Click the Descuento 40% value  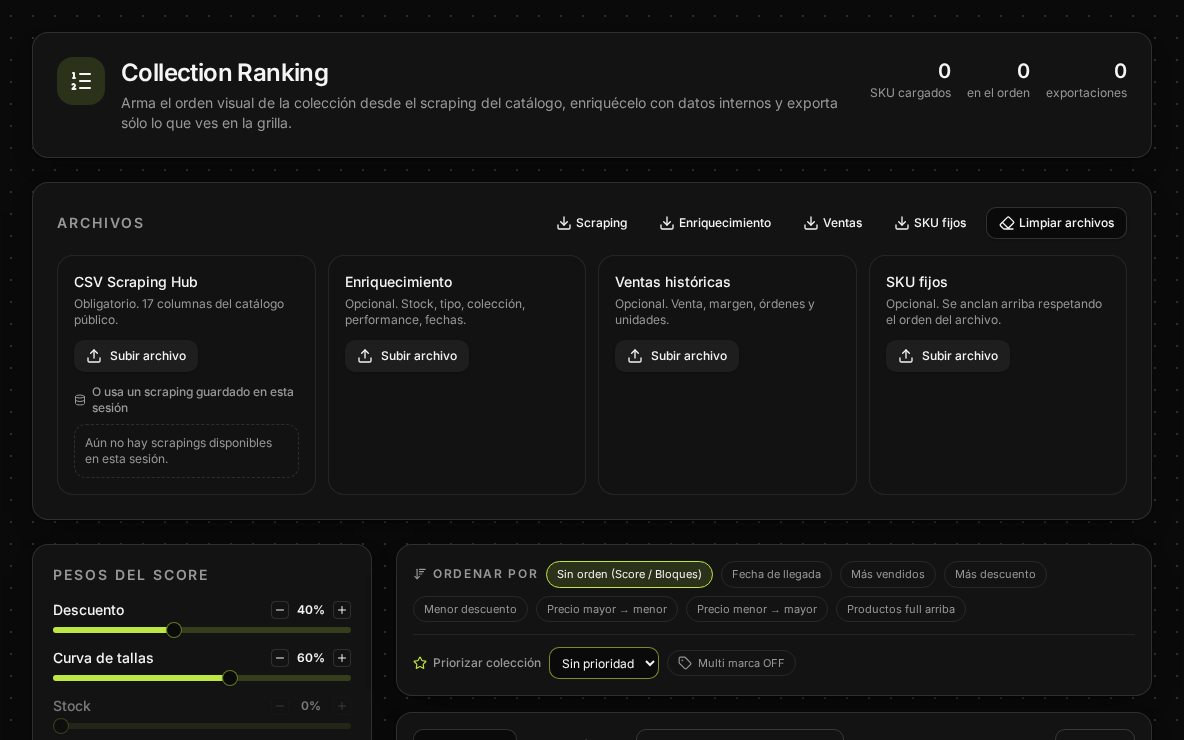310,610
